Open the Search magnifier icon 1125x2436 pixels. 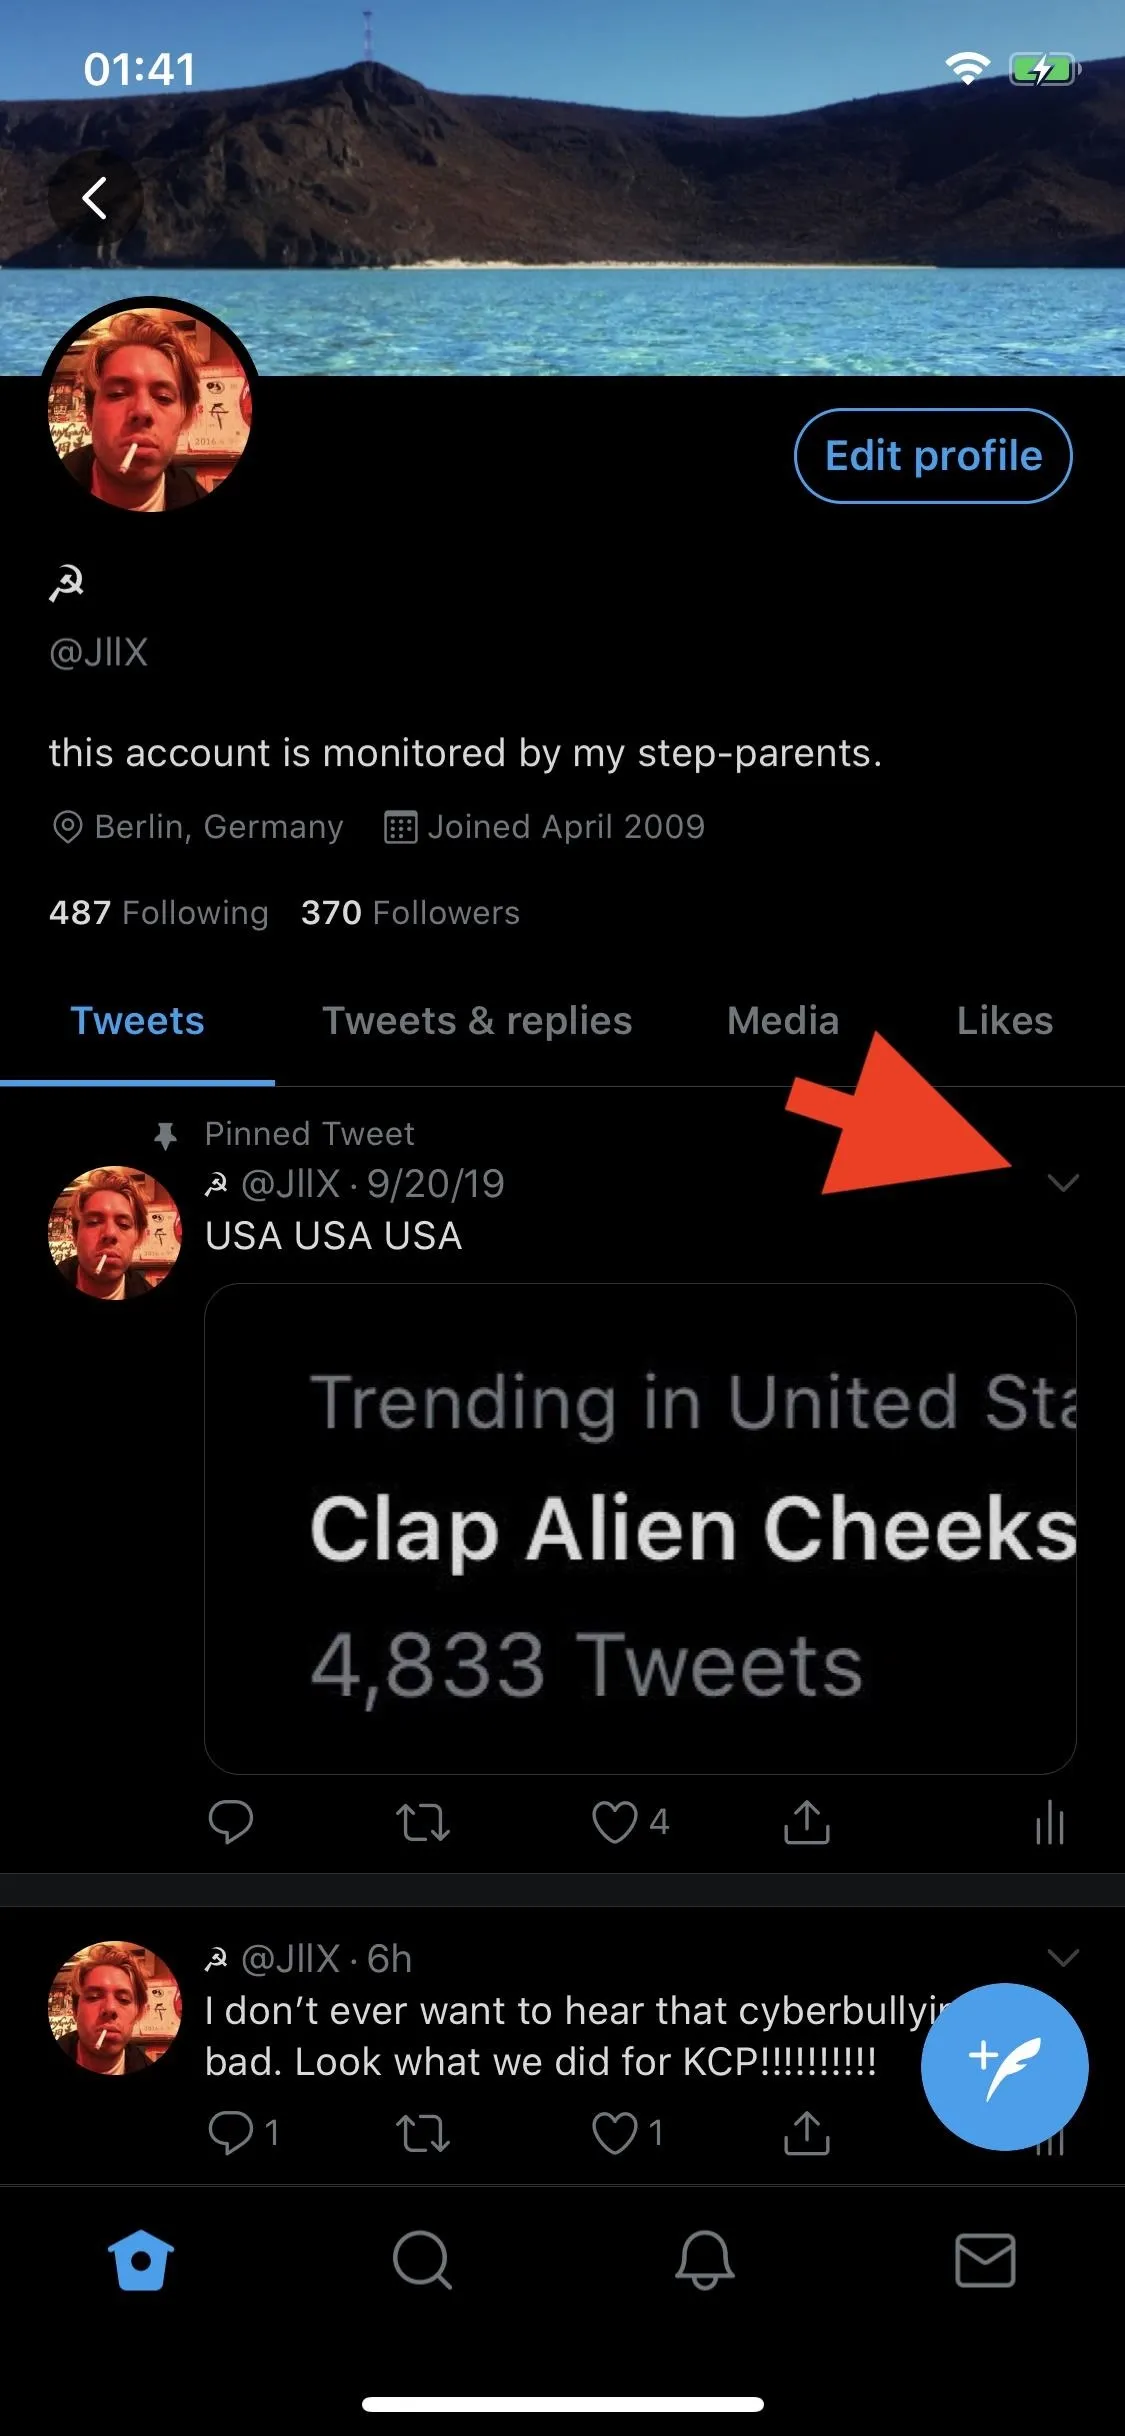(x=422, y=2260)
